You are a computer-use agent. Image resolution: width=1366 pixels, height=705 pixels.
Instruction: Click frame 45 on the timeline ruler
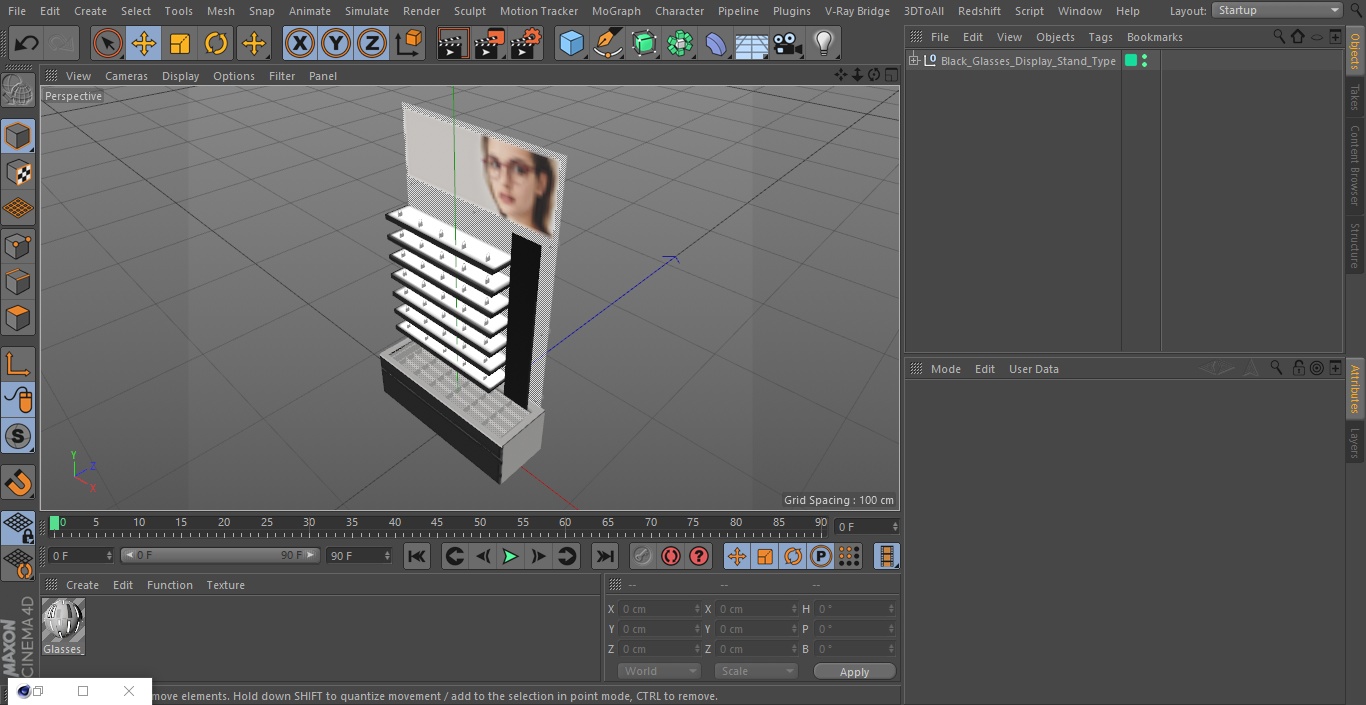pyautogui.click(x=437, y=523)
